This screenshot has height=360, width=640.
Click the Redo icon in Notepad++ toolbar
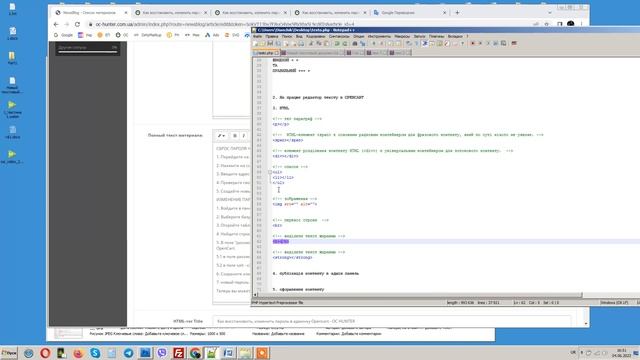point(345,43)
